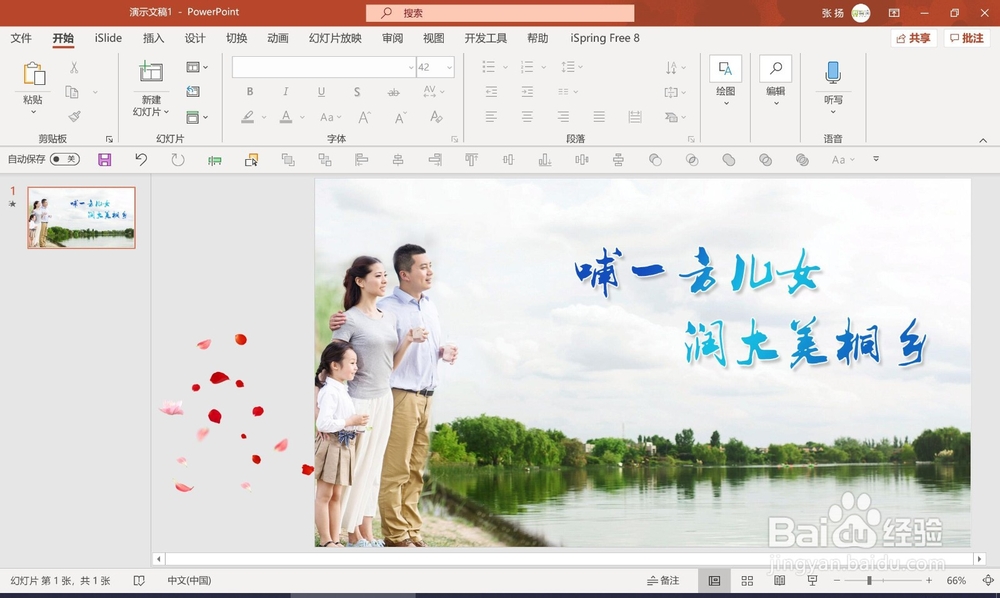Click Increase indent level icon
This screenshot has height=598, width=1000.
tap(527, 92)
